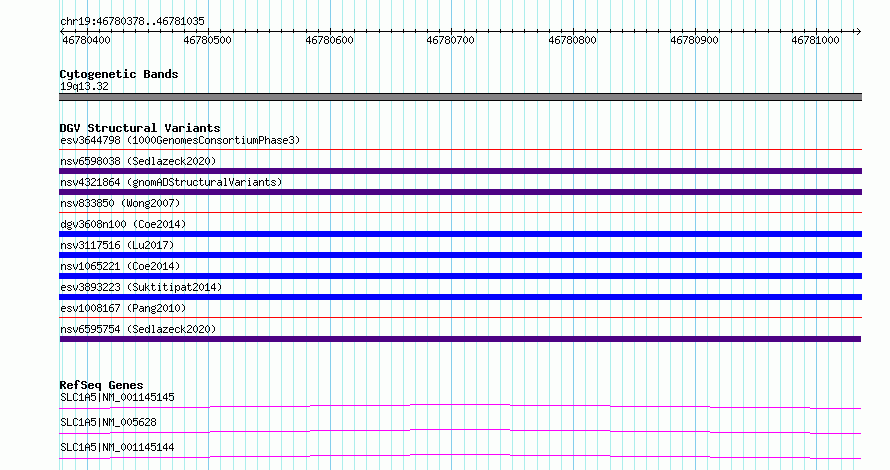Open the nsv4321864 gnomADStructuralVariants label
The width and height of the screenshot is (890, 470).
click(x=171, y=182)
